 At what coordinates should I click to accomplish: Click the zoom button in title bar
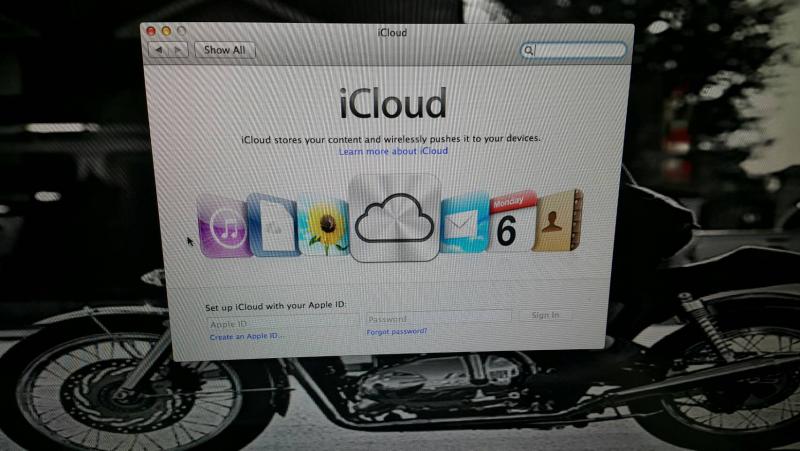coord(181,33)
